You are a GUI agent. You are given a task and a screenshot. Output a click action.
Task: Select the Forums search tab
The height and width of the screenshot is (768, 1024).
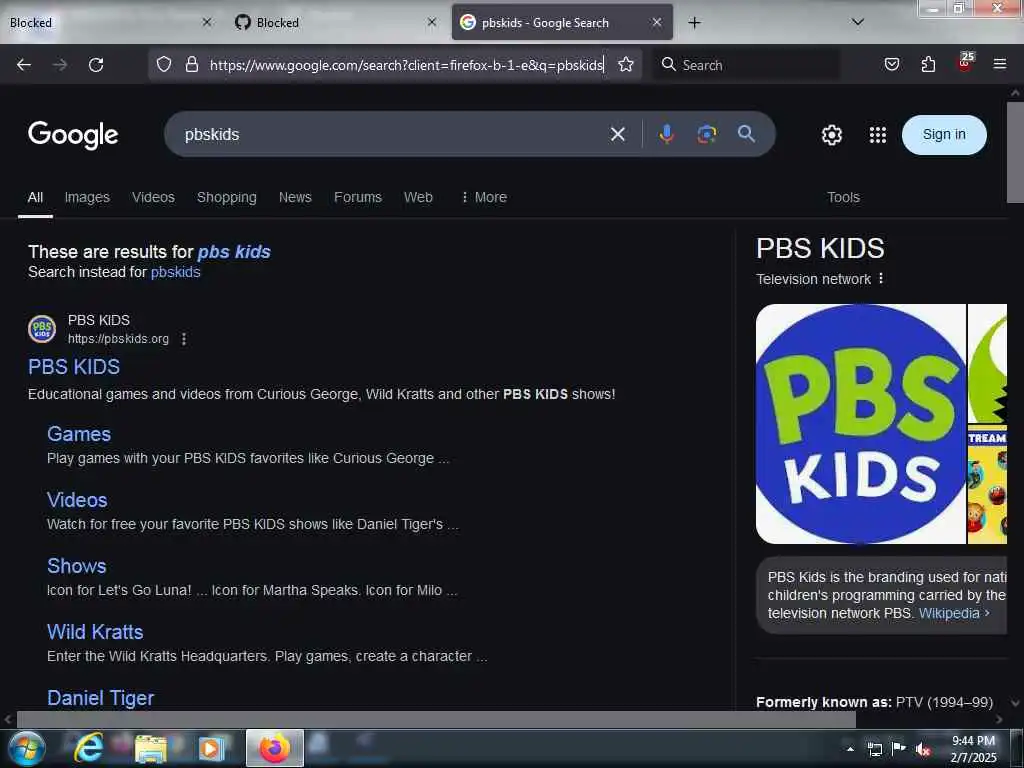pos(358,197)
